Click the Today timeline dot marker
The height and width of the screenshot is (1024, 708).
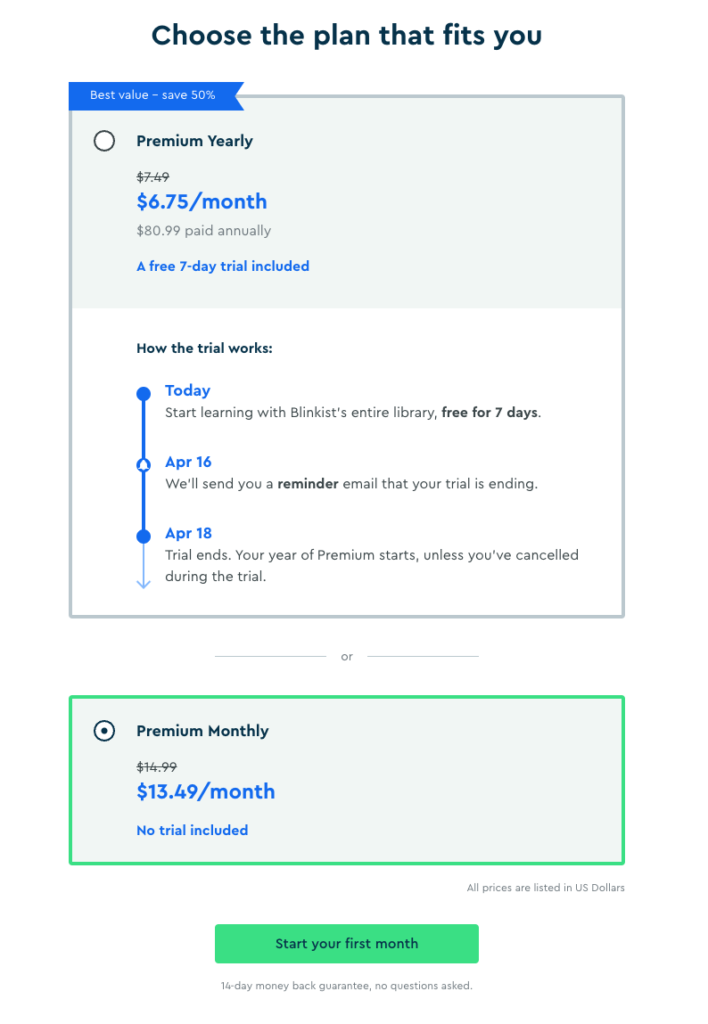(143, 393)
